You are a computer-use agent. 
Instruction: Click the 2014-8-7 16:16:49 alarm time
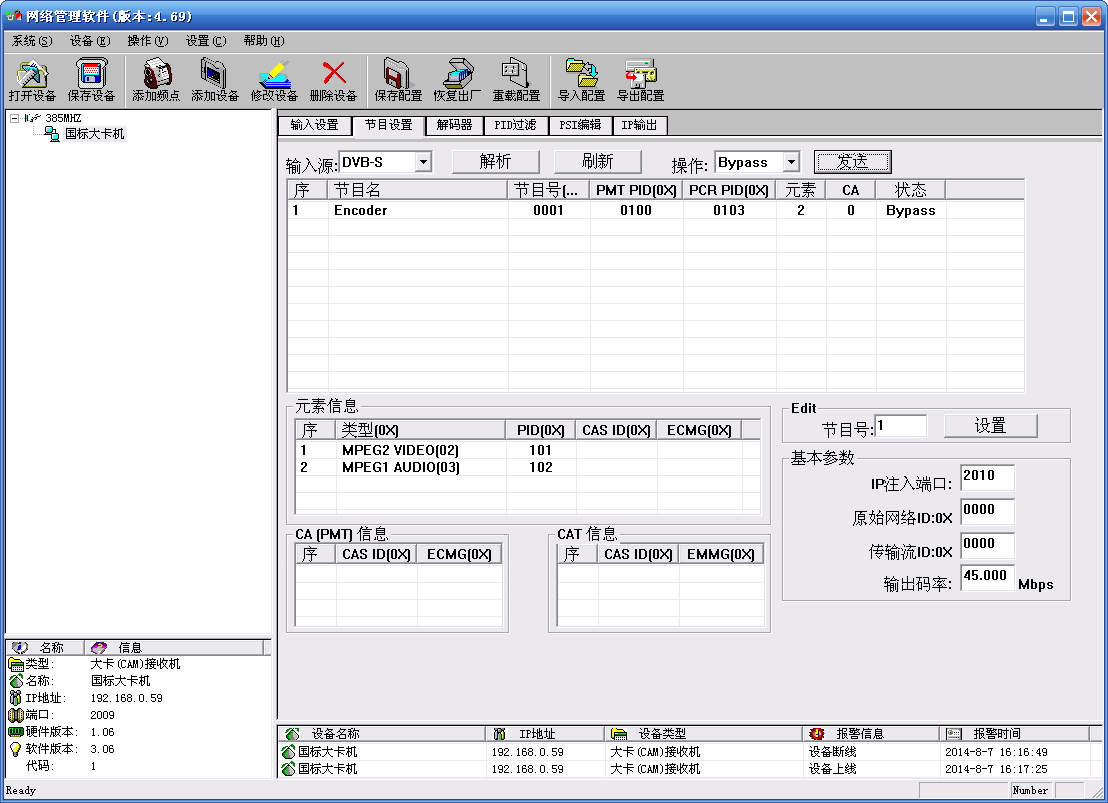click(x=996, y=751)
